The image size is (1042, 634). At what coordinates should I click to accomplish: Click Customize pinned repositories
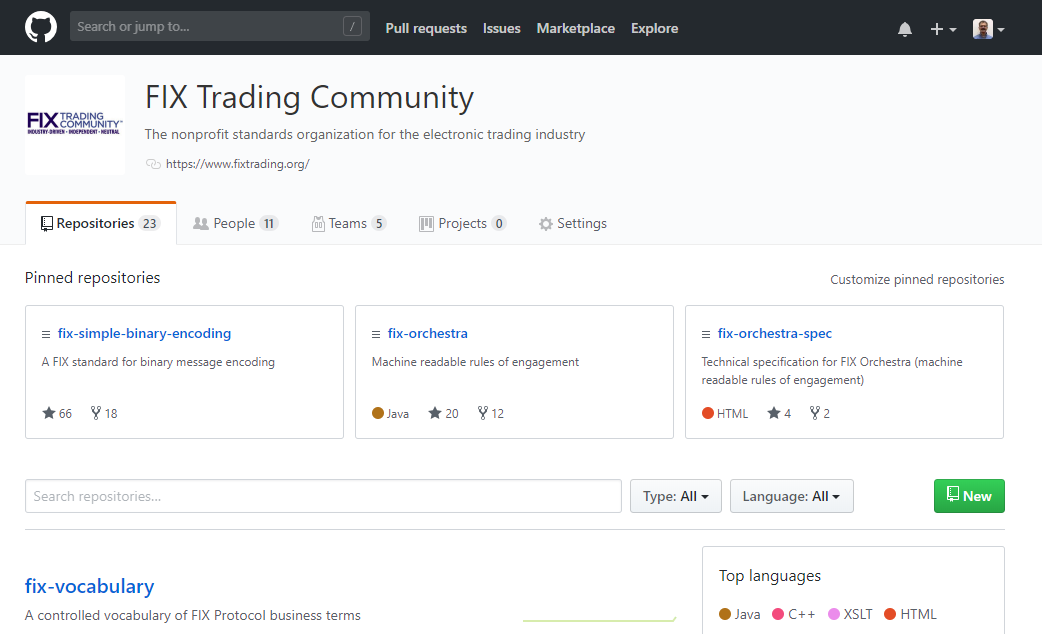point(917,279)
